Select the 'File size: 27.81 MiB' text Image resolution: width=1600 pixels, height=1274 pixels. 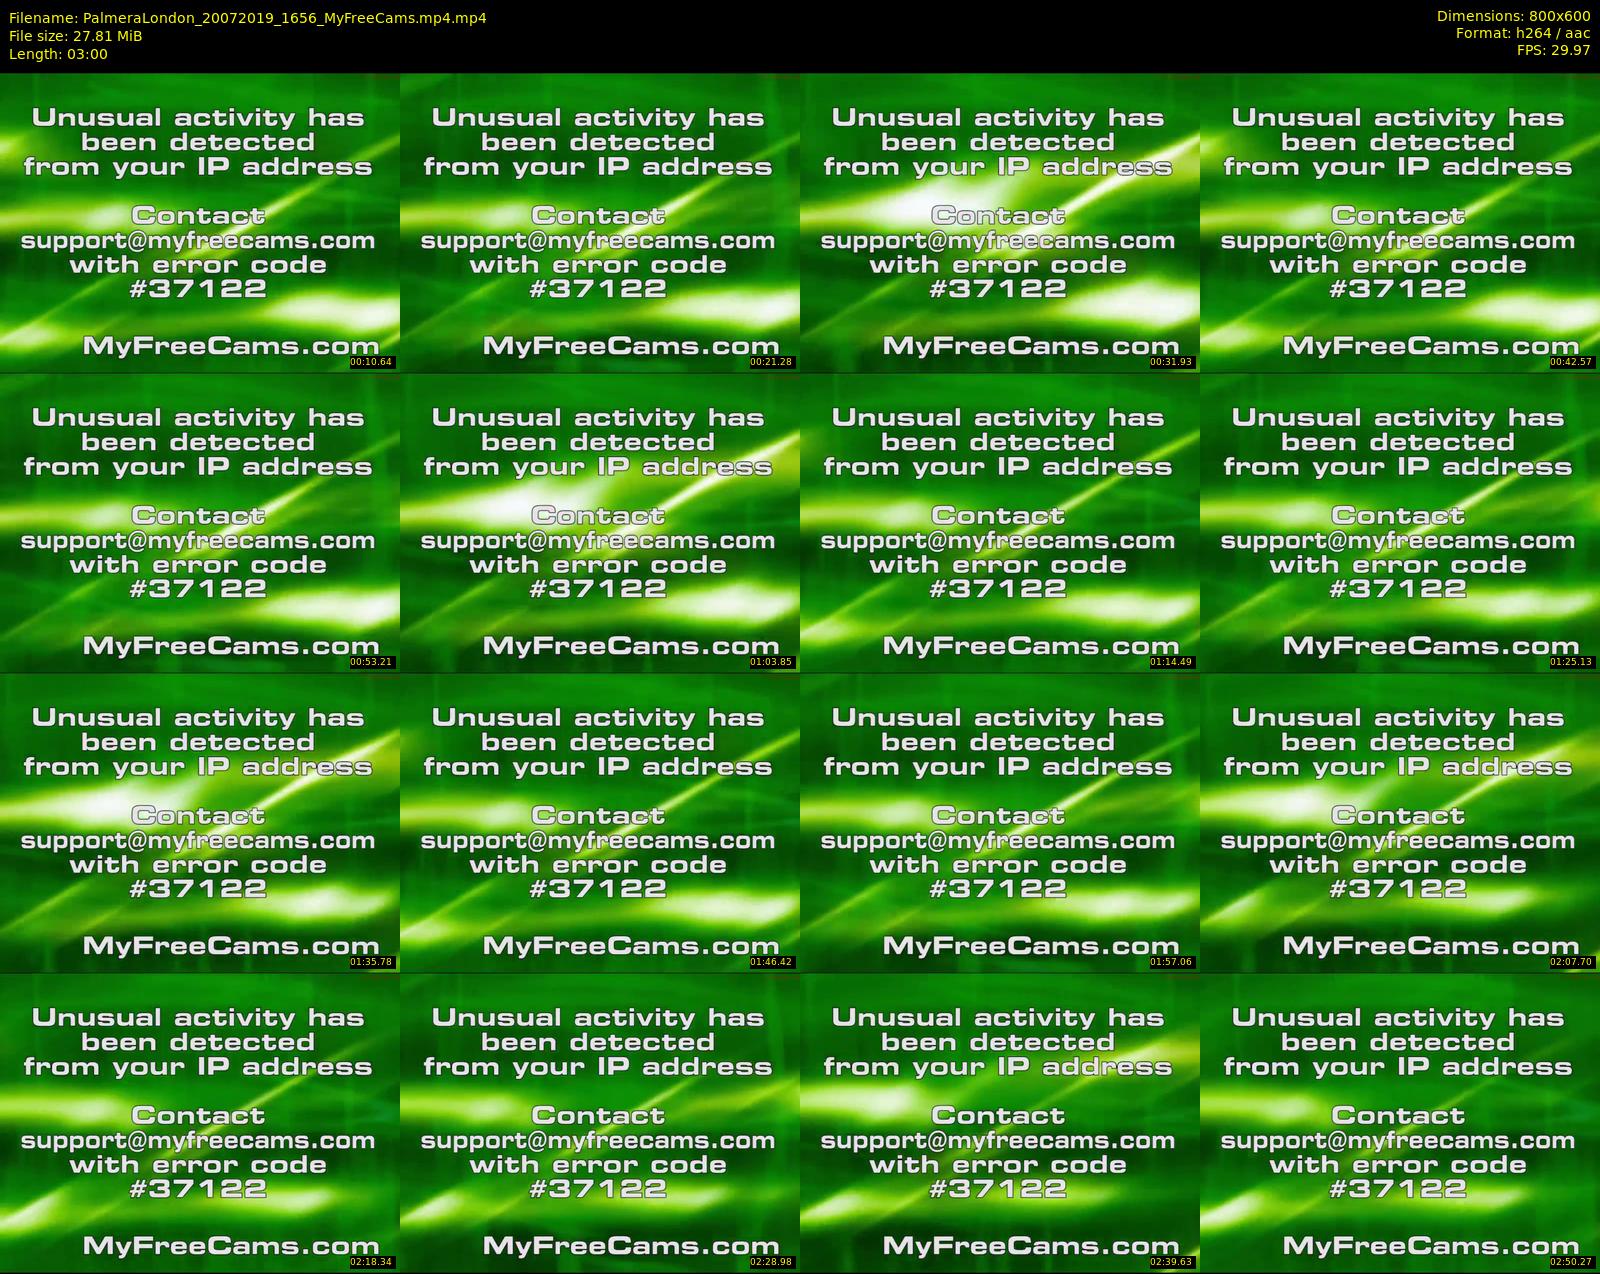coord(76,36)
